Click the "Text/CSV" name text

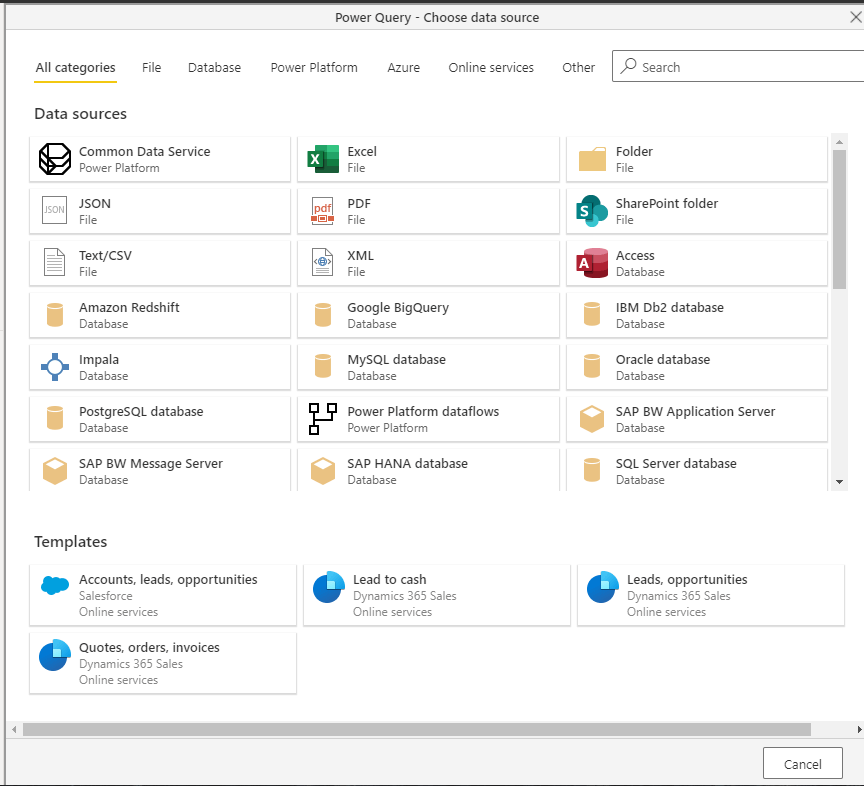coord(105,255)
